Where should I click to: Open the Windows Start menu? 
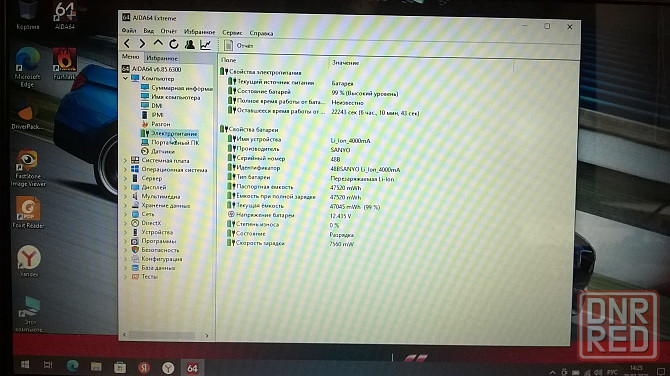click(25, 364)
